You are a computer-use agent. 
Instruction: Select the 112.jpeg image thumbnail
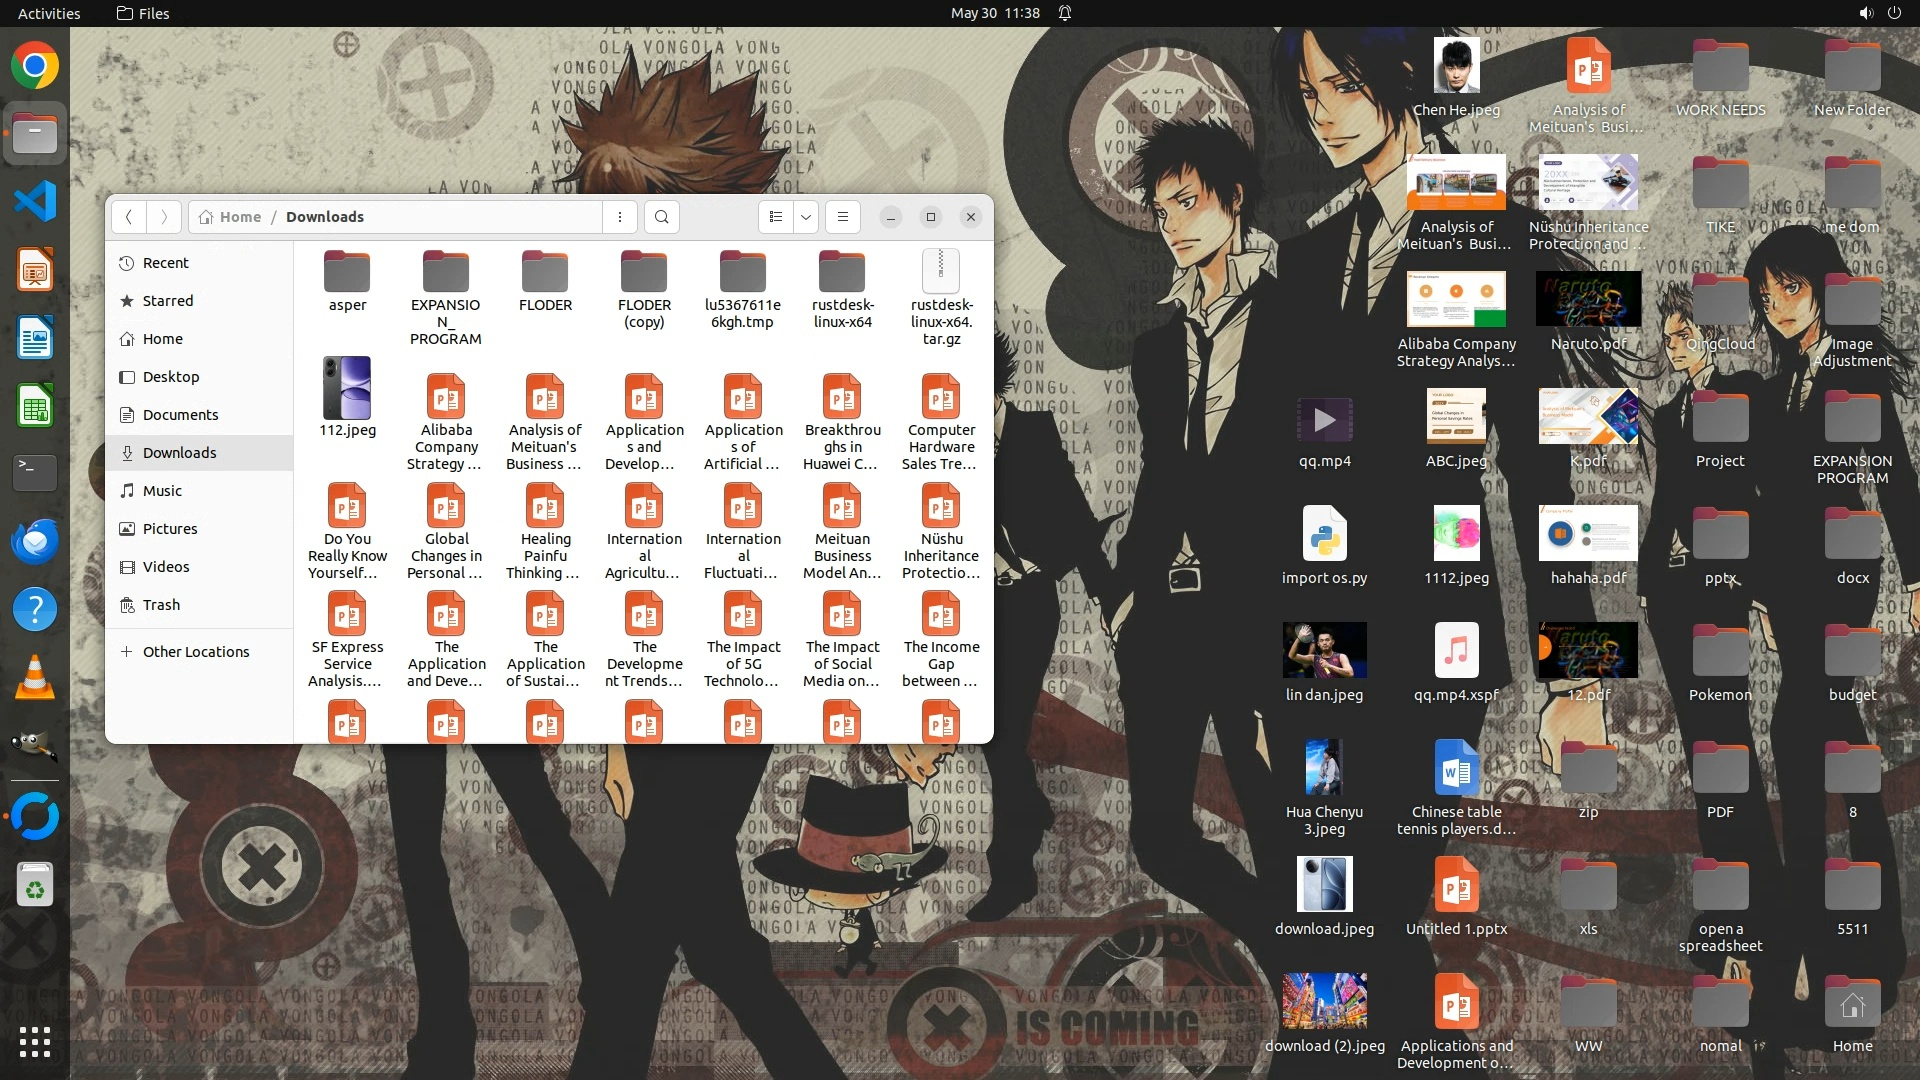pos(347,389)
